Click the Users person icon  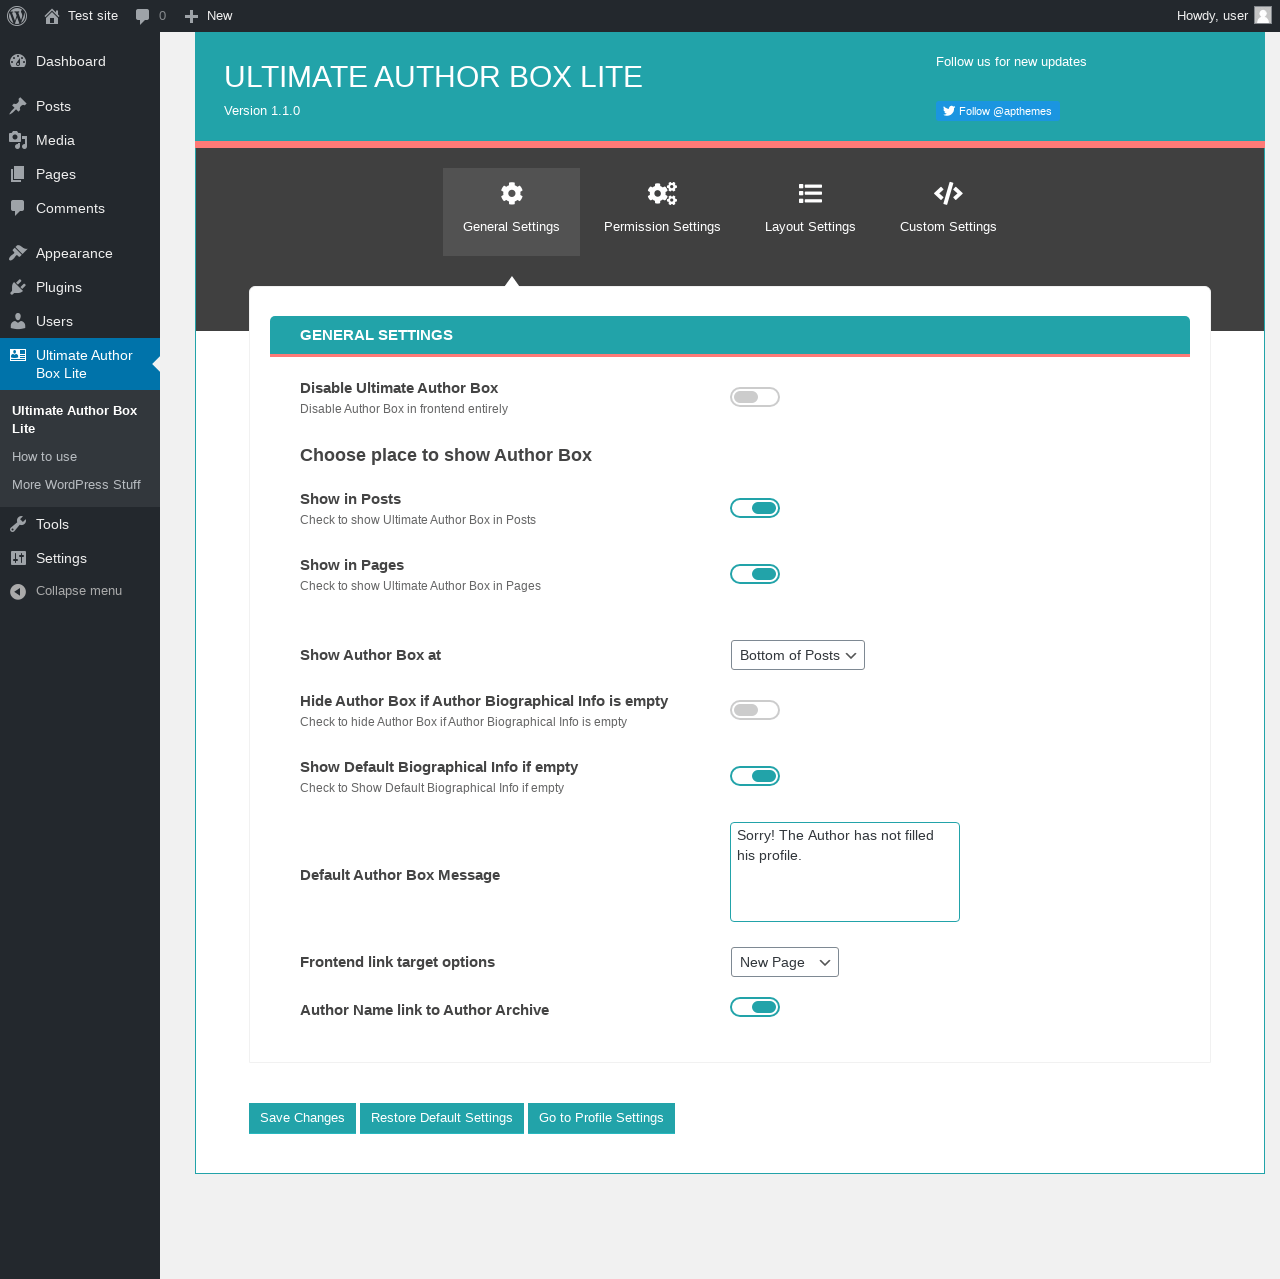coord(18,321)
